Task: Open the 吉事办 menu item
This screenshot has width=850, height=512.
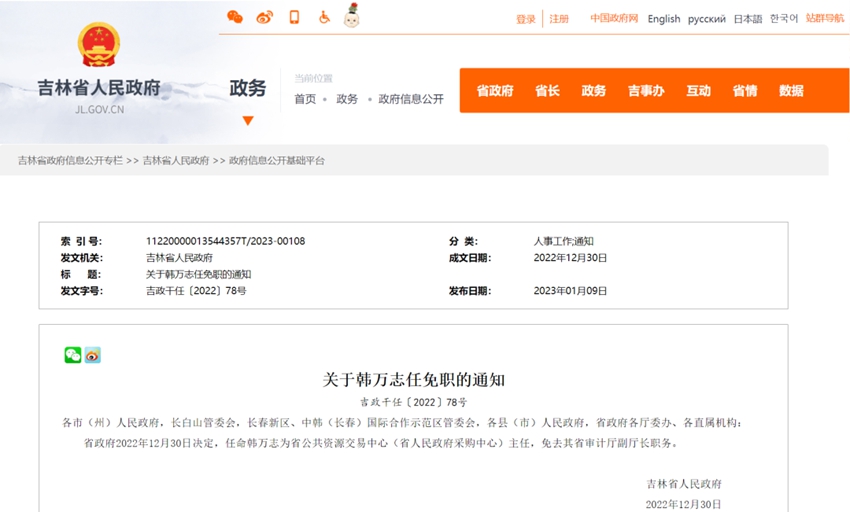Action: point(646,91)
